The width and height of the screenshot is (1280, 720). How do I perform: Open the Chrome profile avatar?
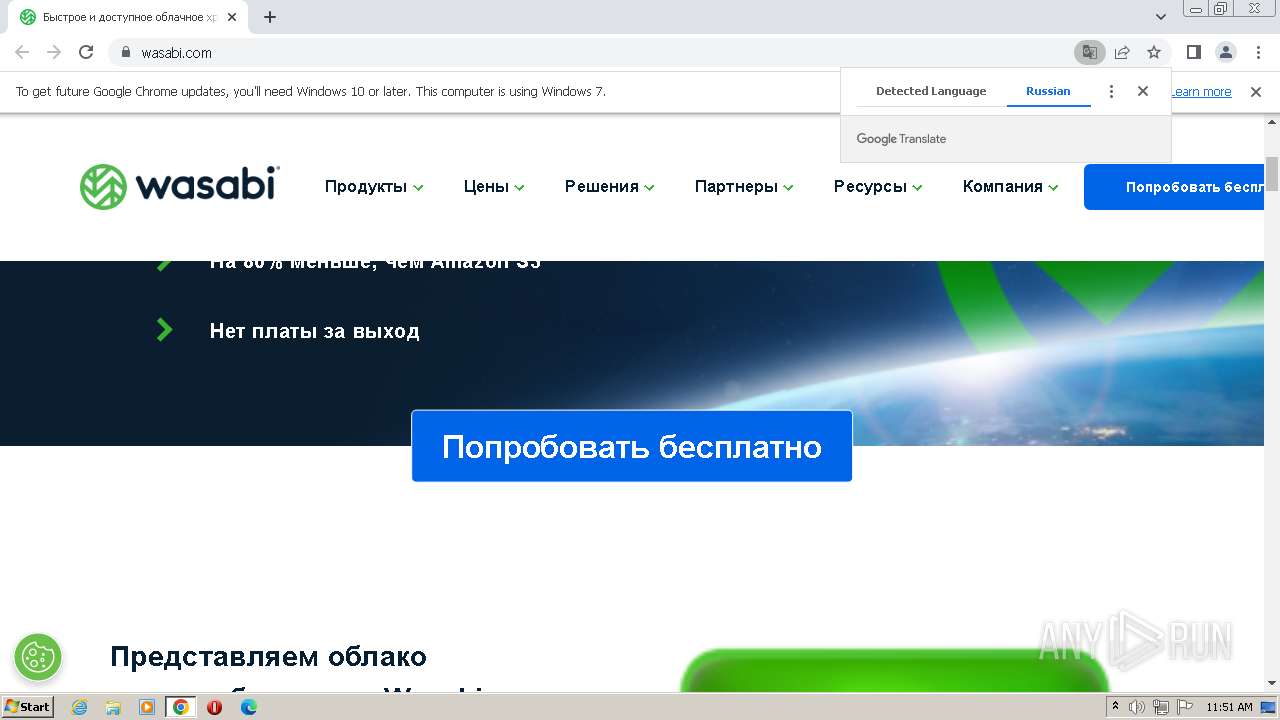pos(1226,52)
